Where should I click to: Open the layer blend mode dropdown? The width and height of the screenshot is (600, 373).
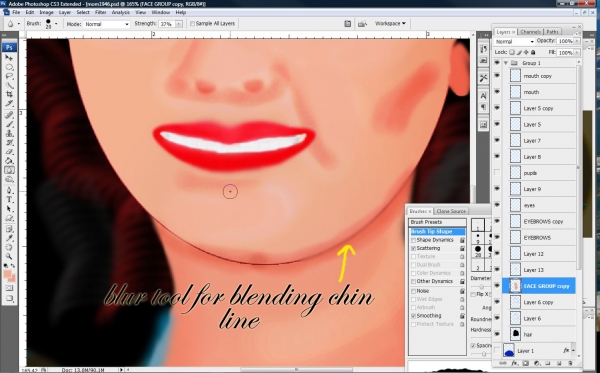click(514, 41)
